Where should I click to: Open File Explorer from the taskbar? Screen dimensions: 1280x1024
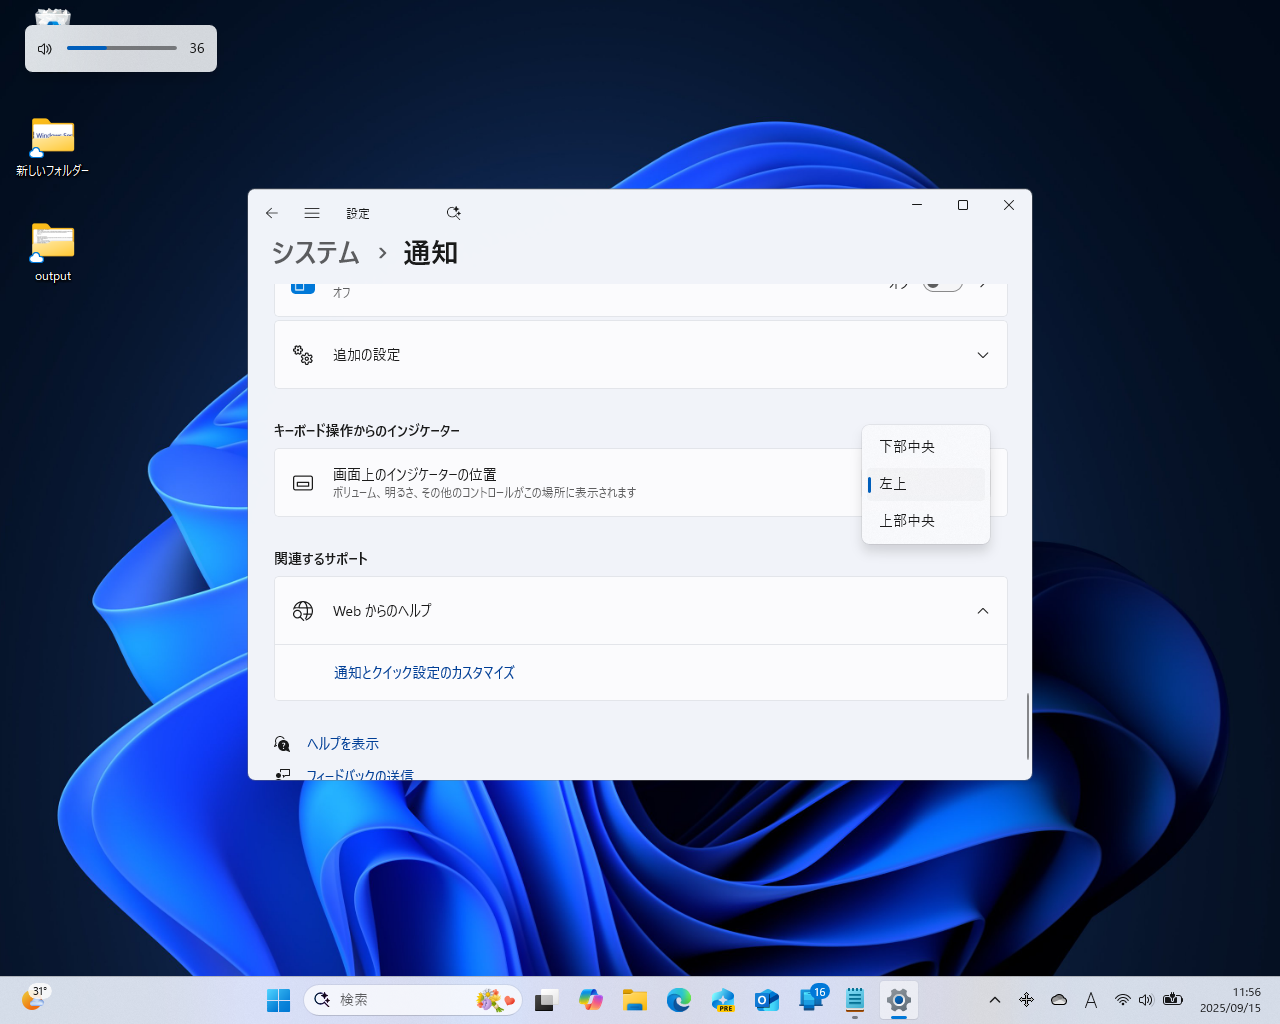coord(635,999)
